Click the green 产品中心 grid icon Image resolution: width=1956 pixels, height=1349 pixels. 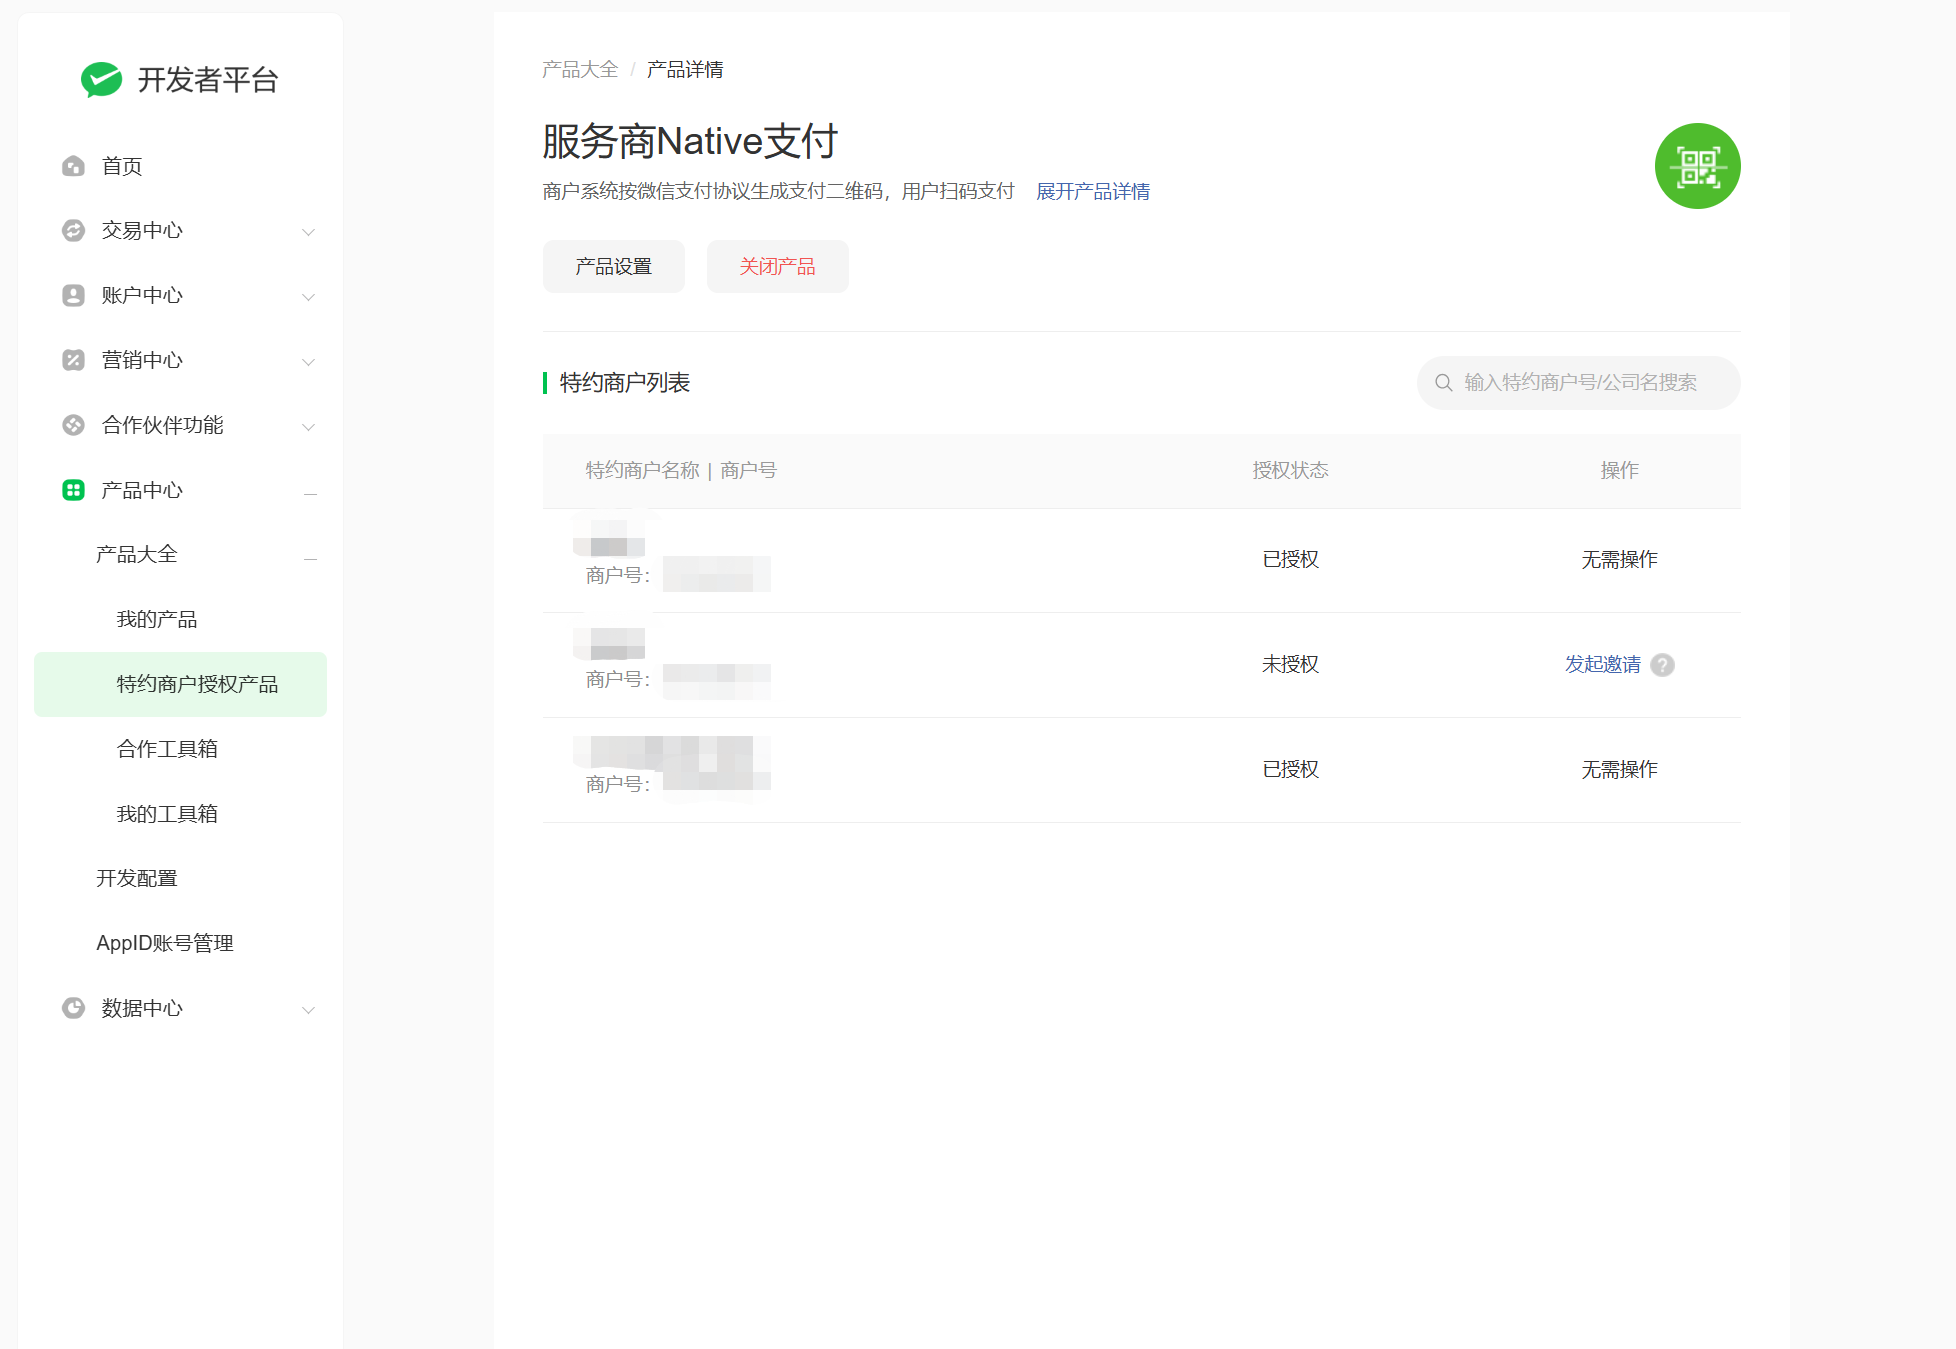click(x=73, y=490)
